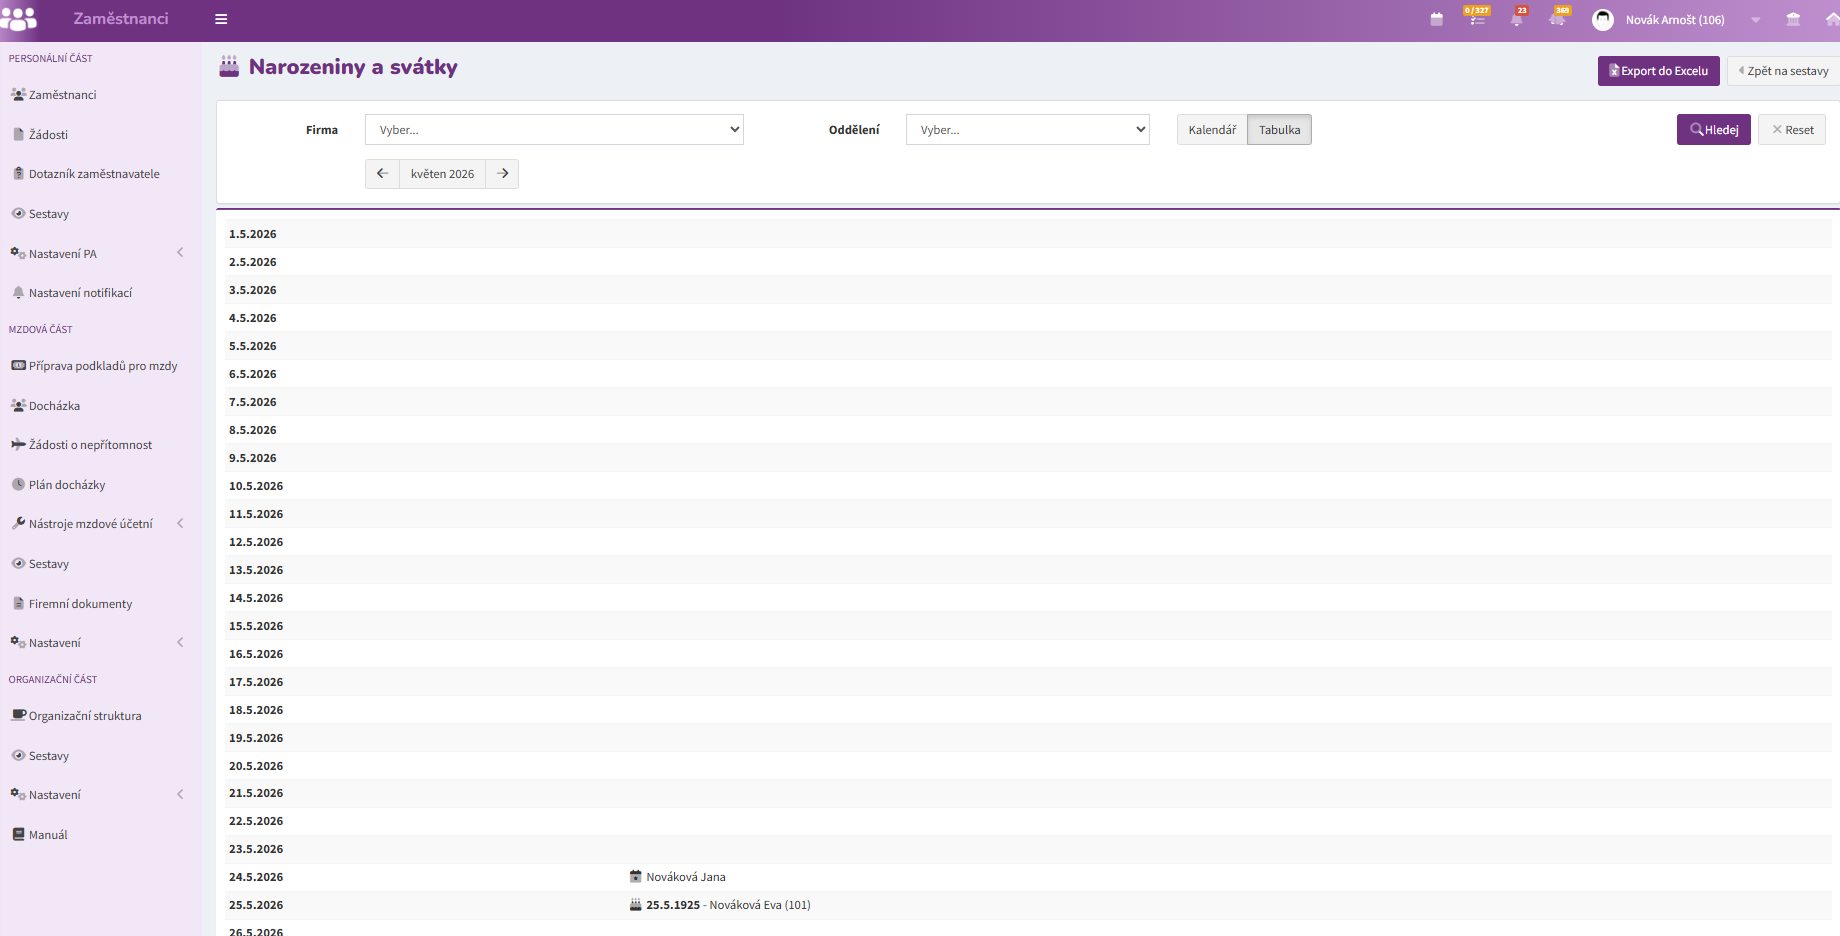This screenshot has height=936, width=1840.
Task: Open Žádosti o nepřítomnost item
Action: click(90, 445)
